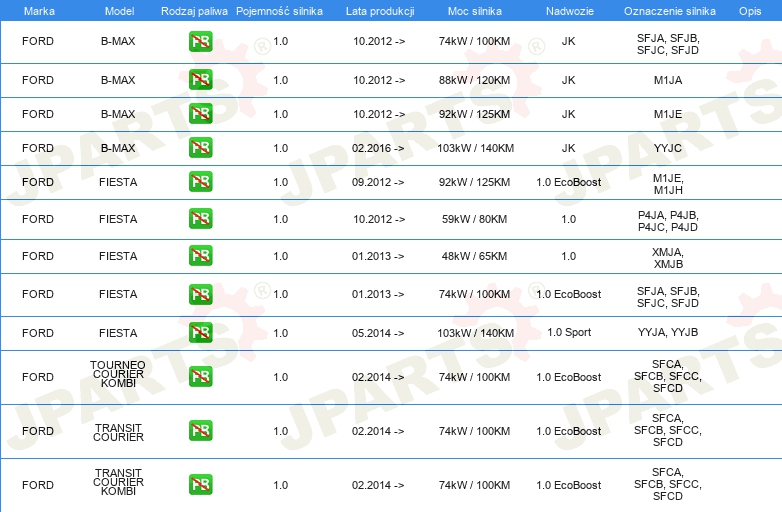
Task: Click the fuel icon for B-MAX 92kW/125KM
Action: pyautogui.click(x=200, y=114)
